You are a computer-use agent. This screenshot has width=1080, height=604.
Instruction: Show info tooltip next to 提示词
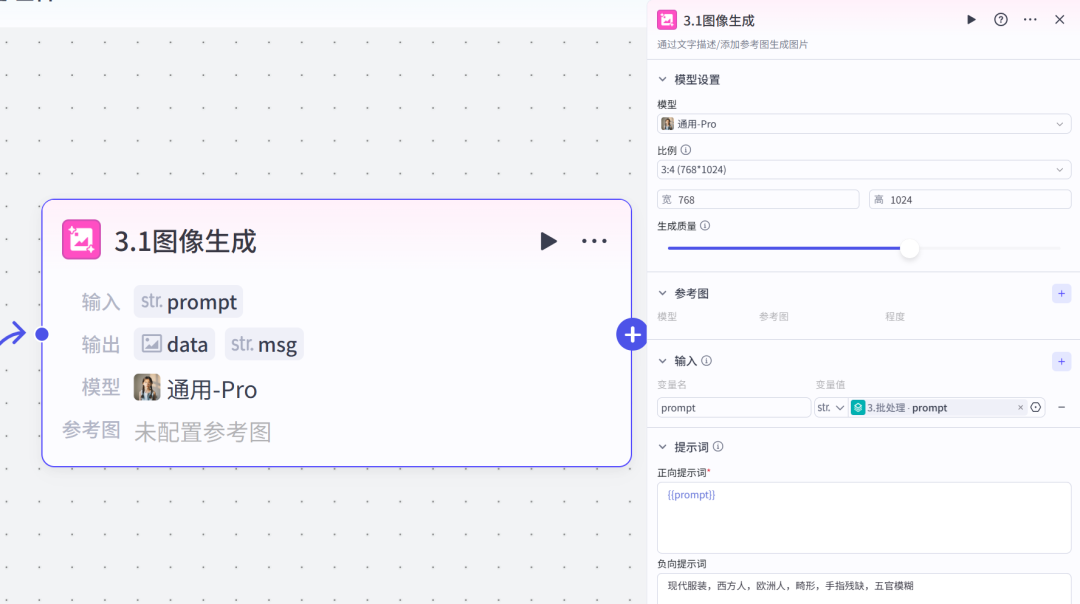(718, 447)
